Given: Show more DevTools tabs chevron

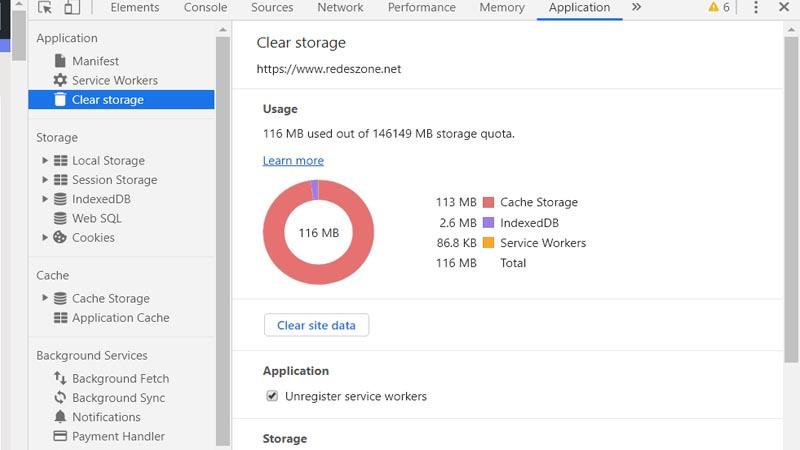Looking at the screenshot, I should [x=636, y=7].
